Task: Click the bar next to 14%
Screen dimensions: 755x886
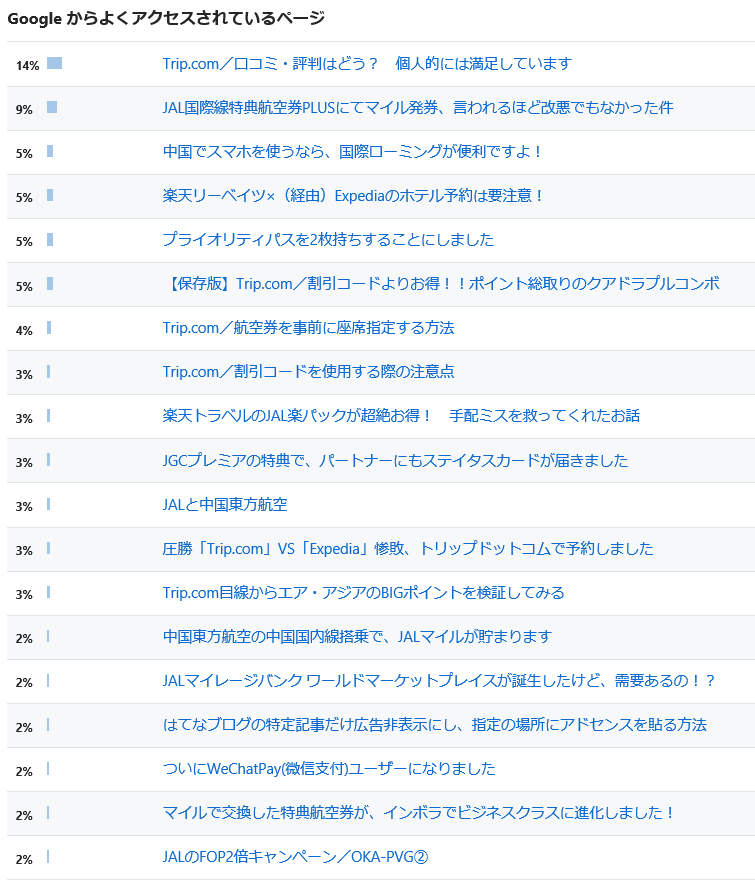Action: pyautogui.click(x=54, y=63)
